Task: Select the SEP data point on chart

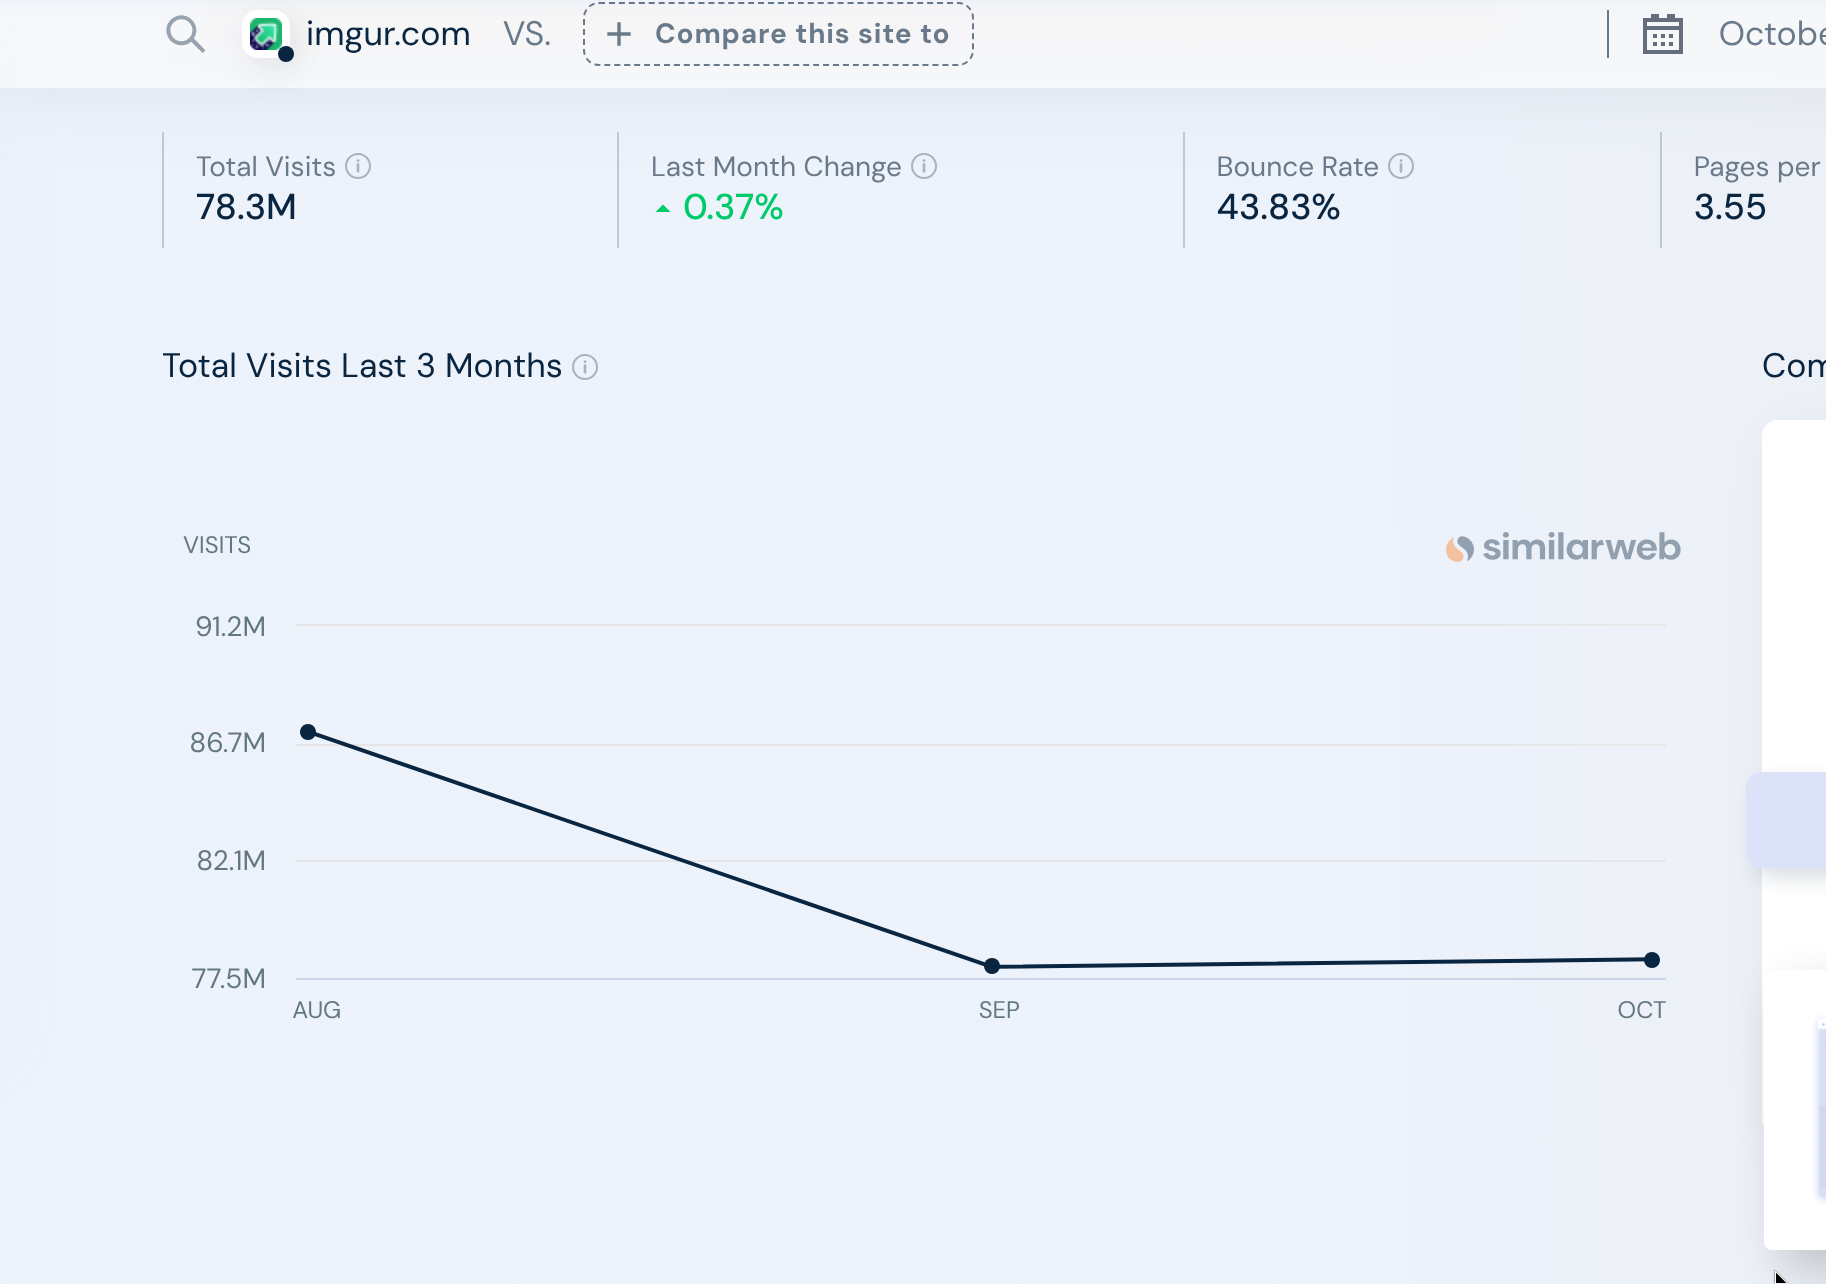Action: (x=992, y=966)
